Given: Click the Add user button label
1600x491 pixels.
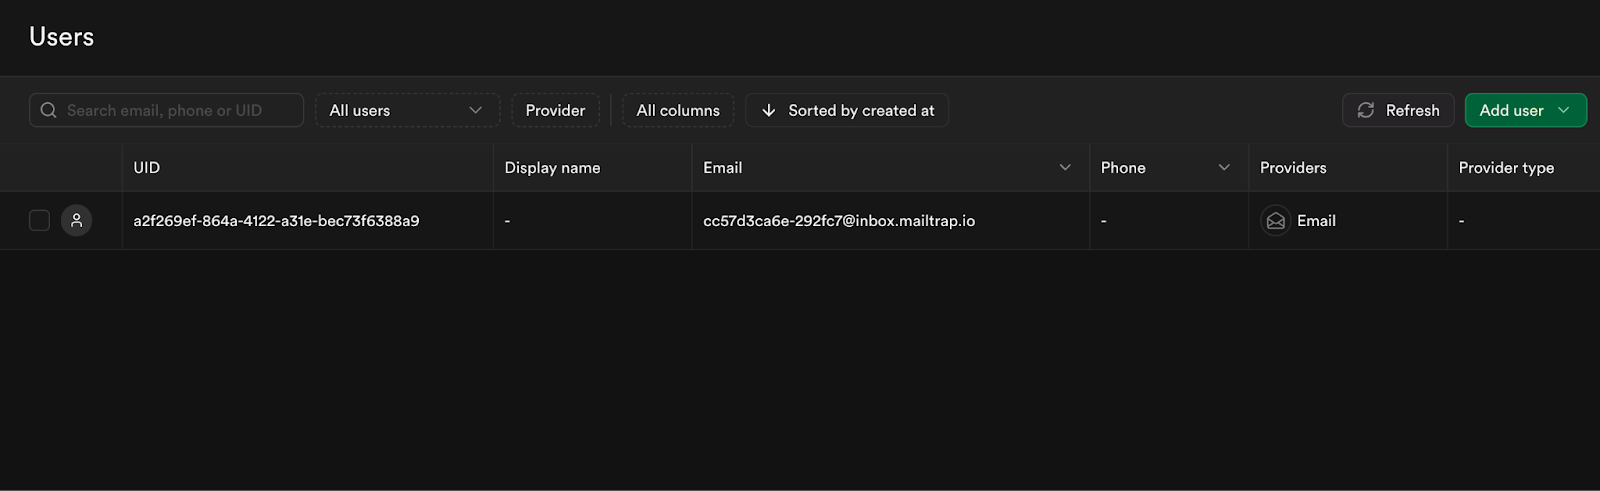Looking at the screenshot, I should pyautogui.click(x=1511, y=110).
